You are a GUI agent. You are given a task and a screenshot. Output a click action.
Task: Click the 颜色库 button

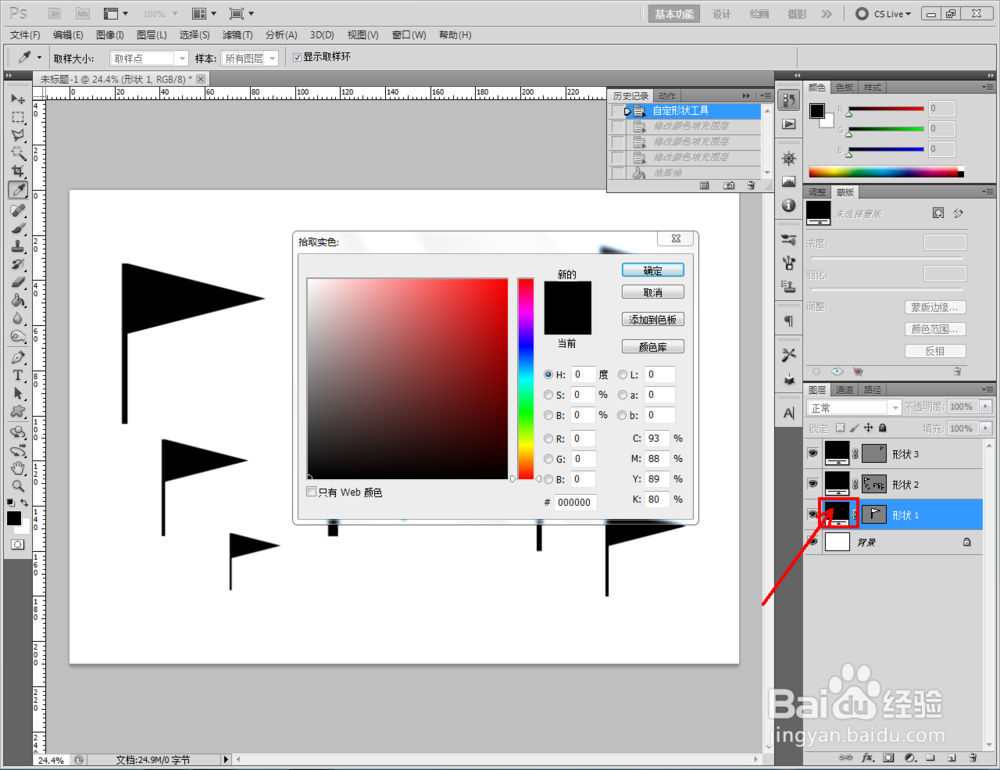[x=652, y=347]
